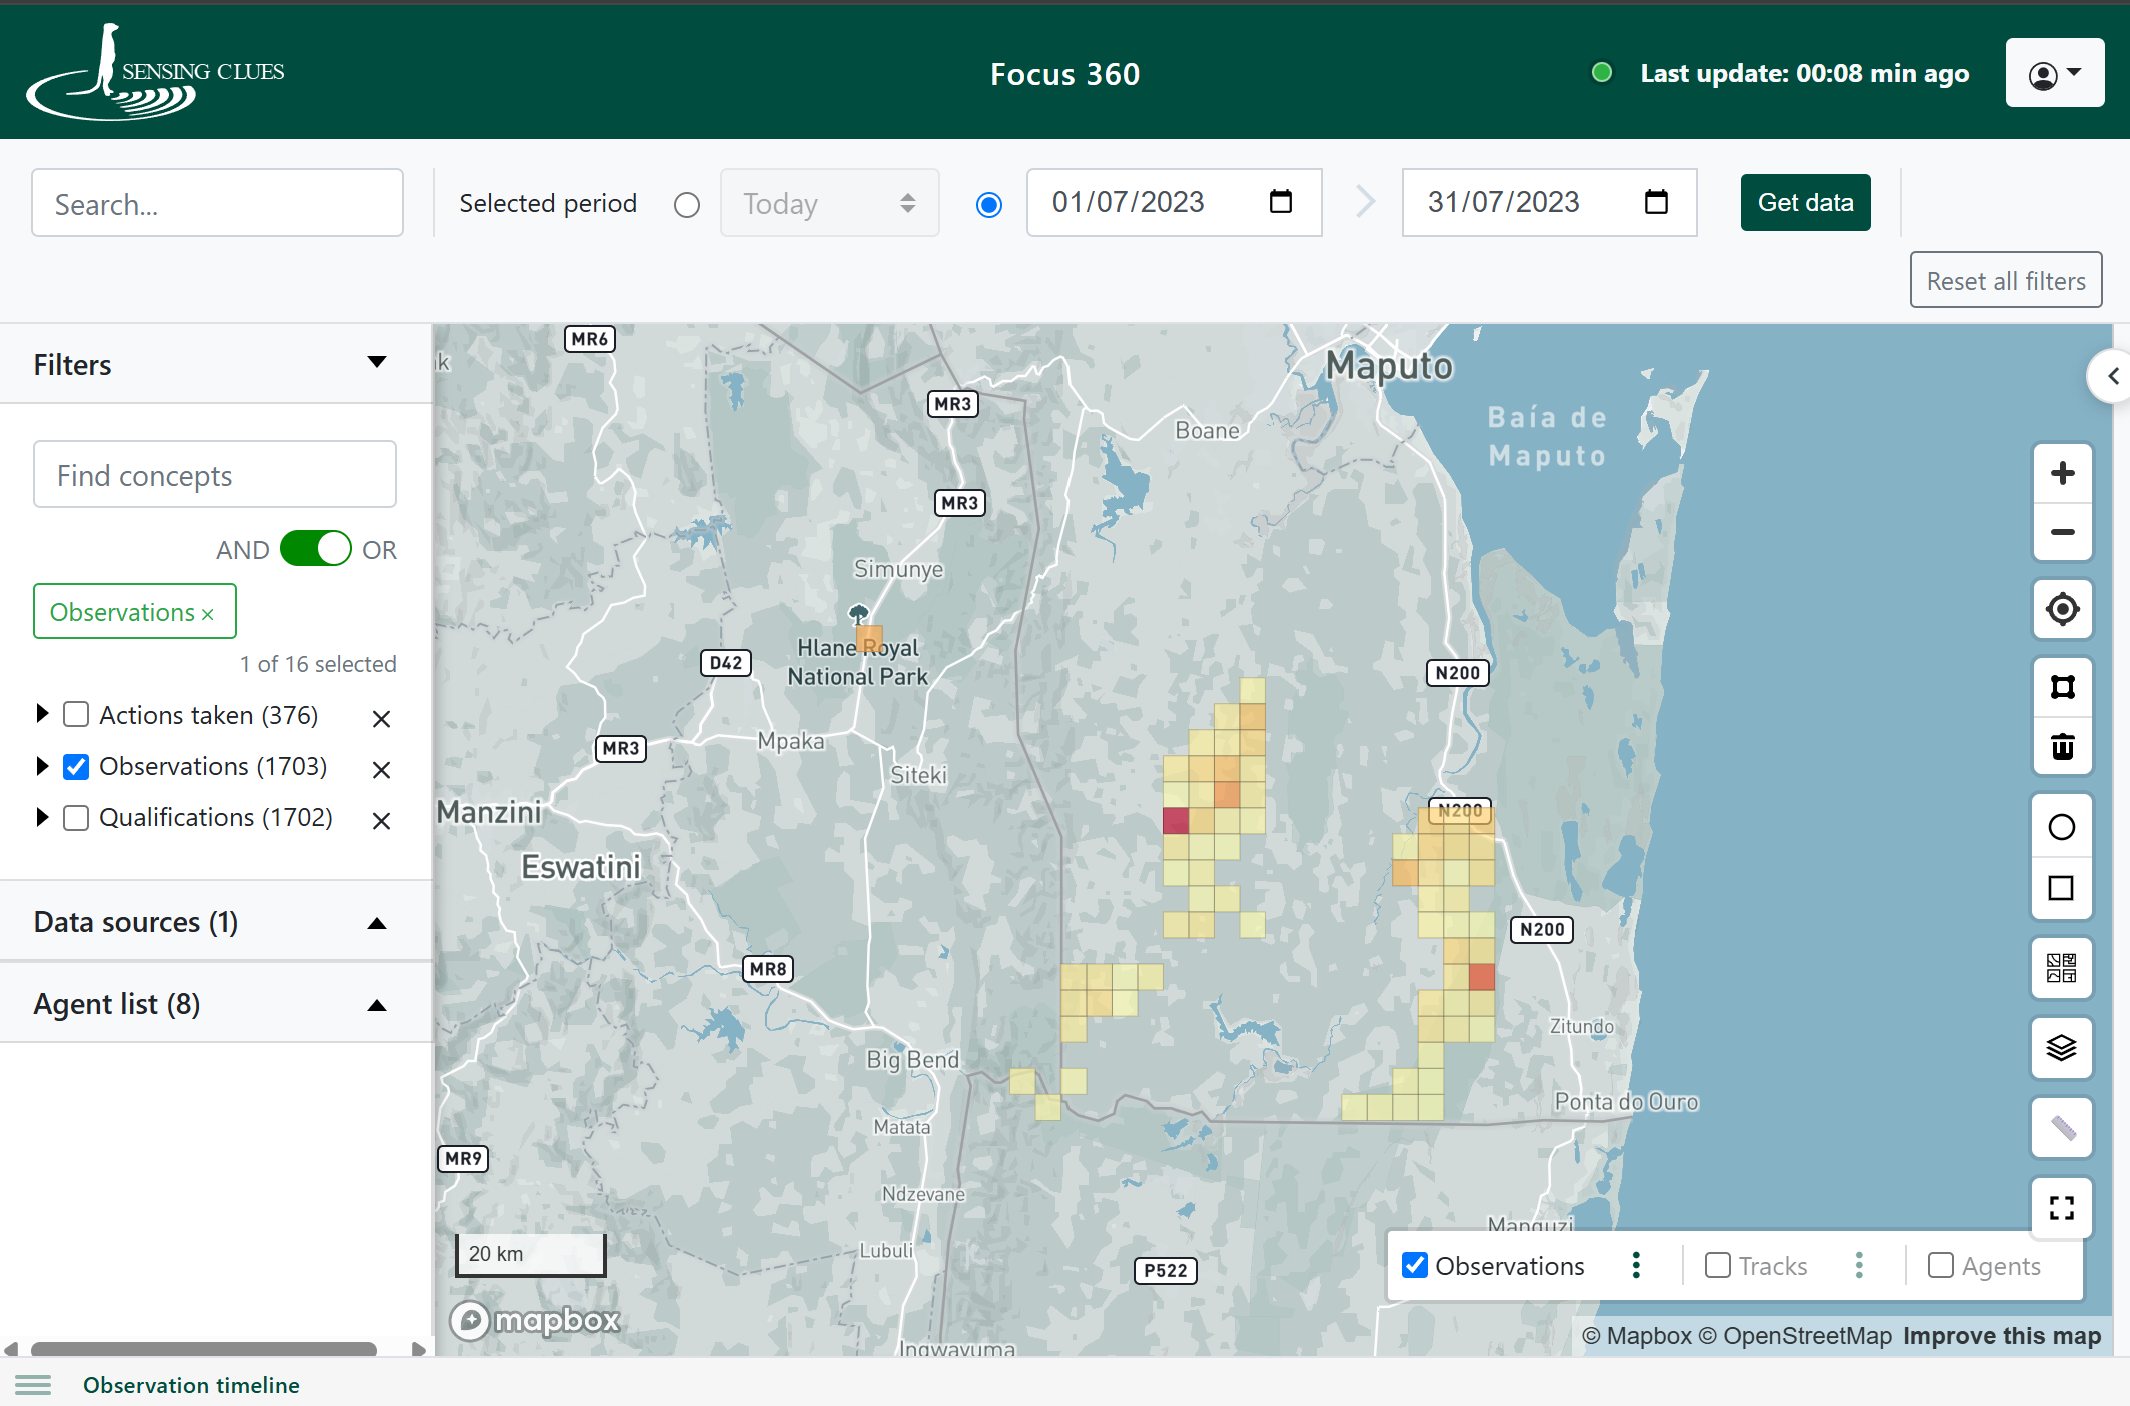
Task: Select the circle draw tool
Action: (2061, 827)
